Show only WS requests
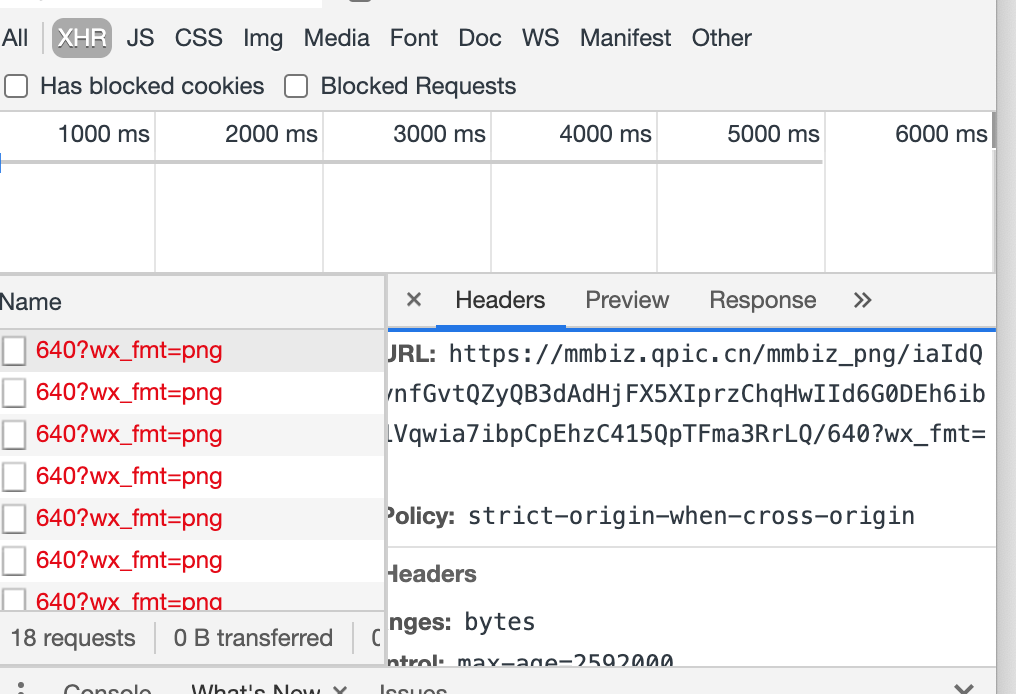 540,38
